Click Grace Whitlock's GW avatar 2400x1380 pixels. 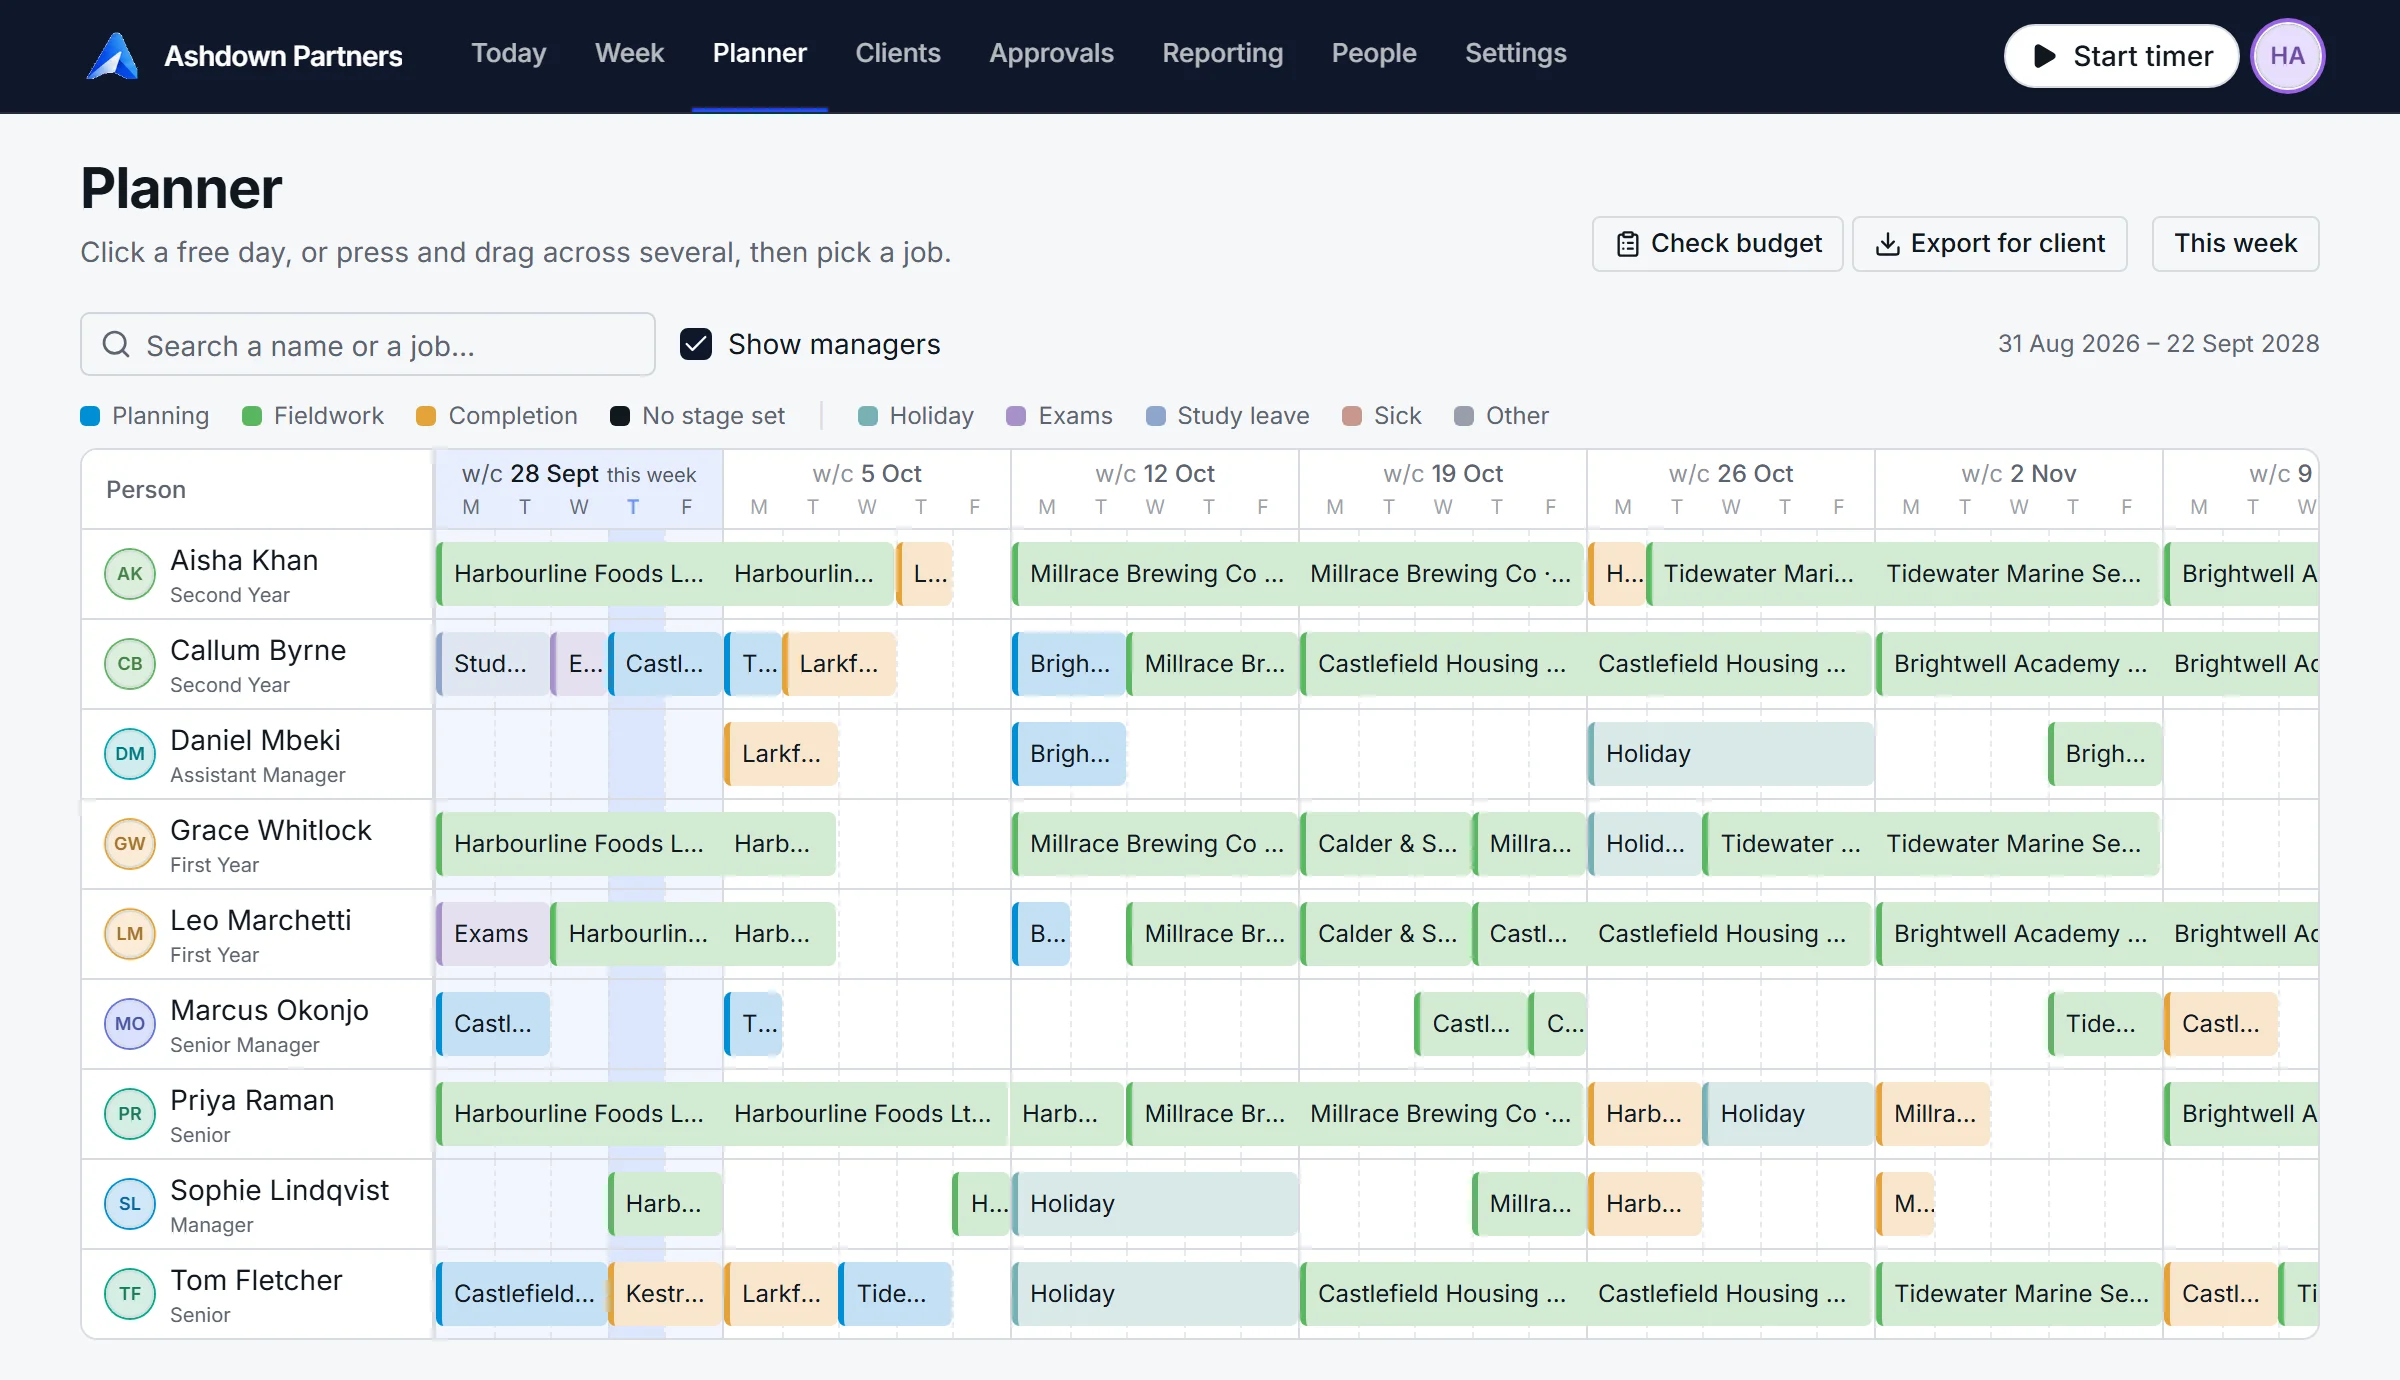[x=130, y=844]
